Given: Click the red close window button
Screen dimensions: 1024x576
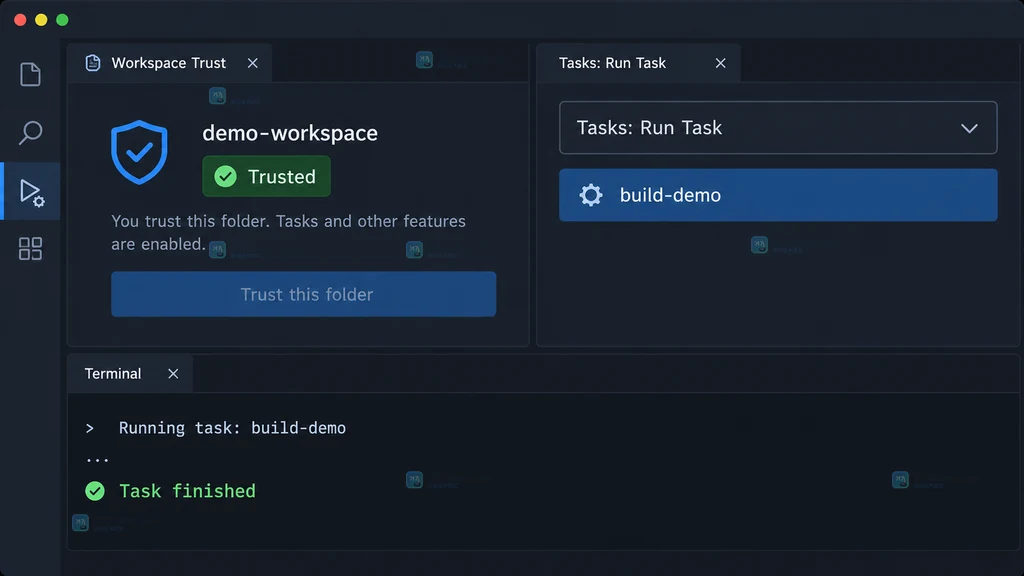Looking at the screenshot, I should pyautogui.click(x=20, y=20).
